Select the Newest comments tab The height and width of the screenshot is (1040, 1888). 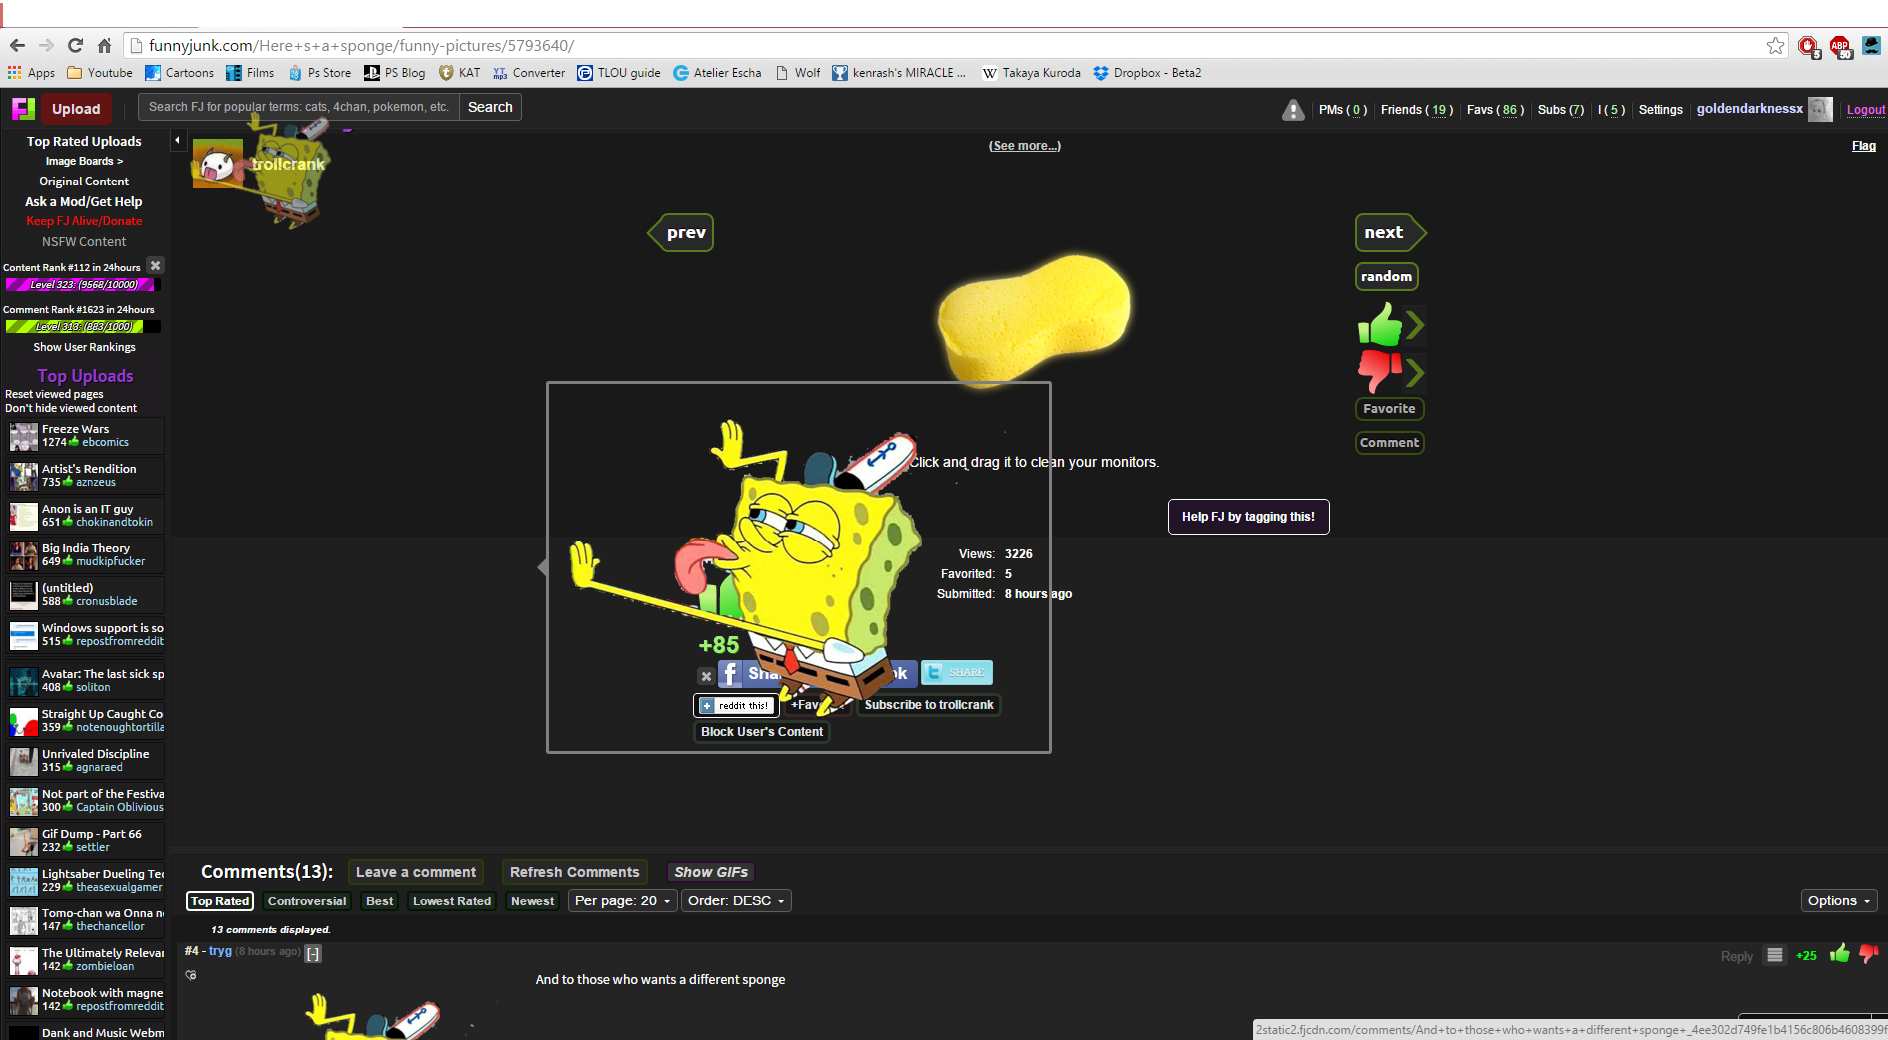click(532, 901)
